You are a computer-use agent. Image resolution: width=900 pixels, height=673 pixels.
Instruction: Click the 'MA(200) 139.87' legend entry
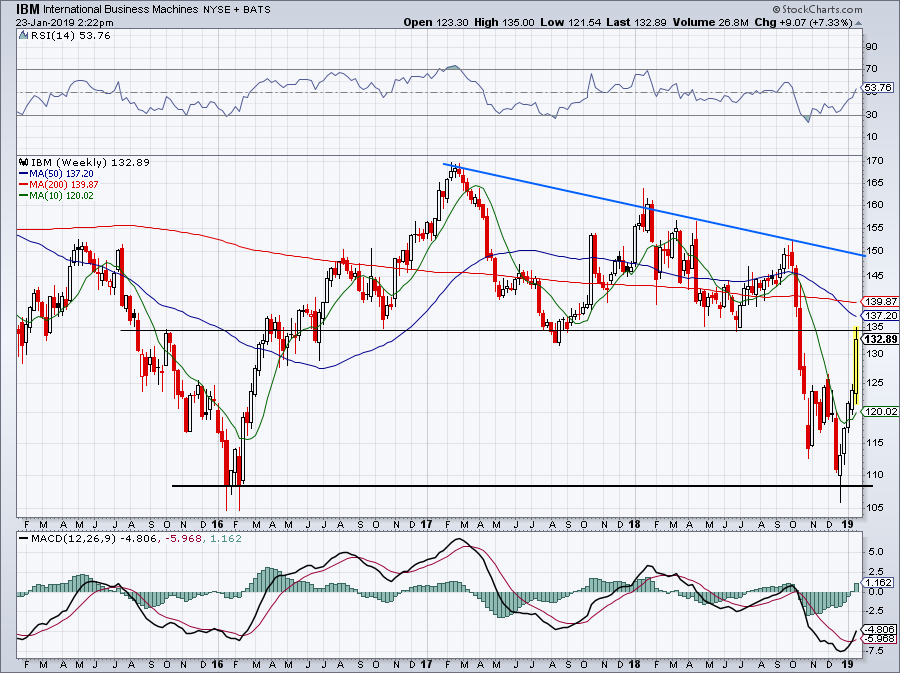coord(64,185)
